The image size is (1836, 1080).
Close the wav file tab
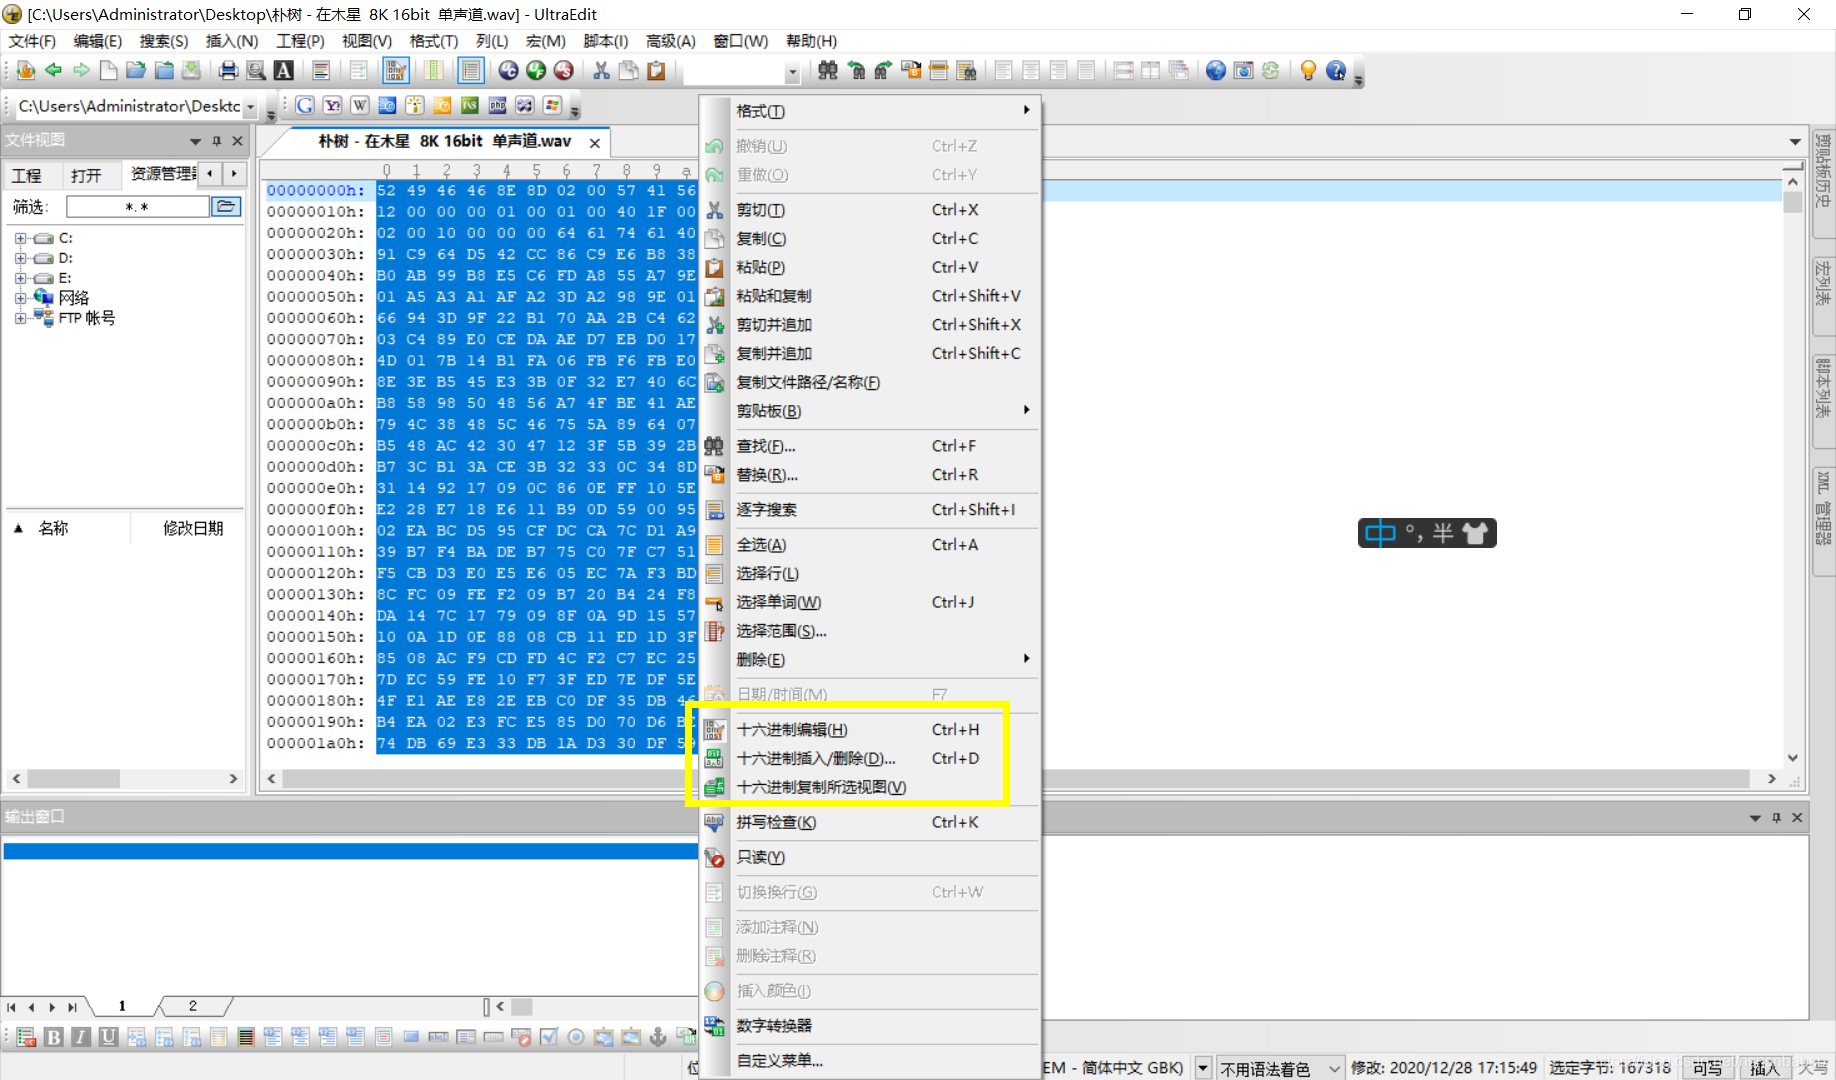coord(595,143)
